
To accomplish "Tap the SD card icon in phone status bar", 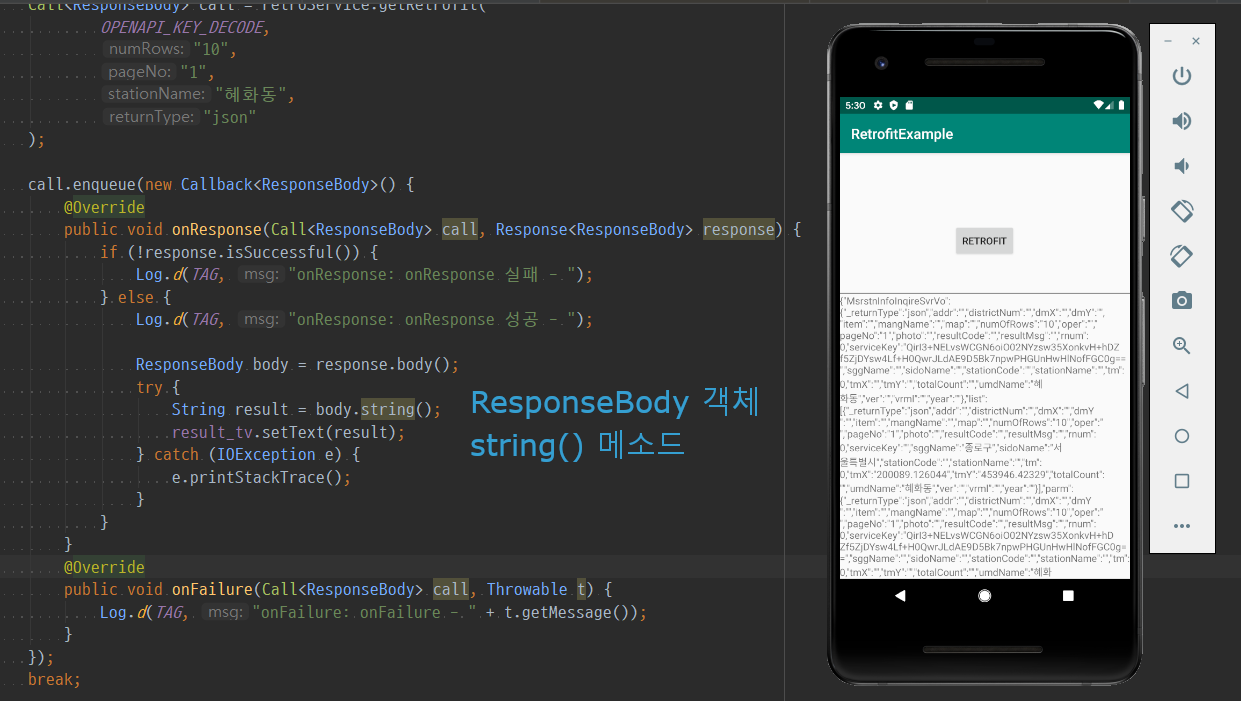I will tap(908, 105).
